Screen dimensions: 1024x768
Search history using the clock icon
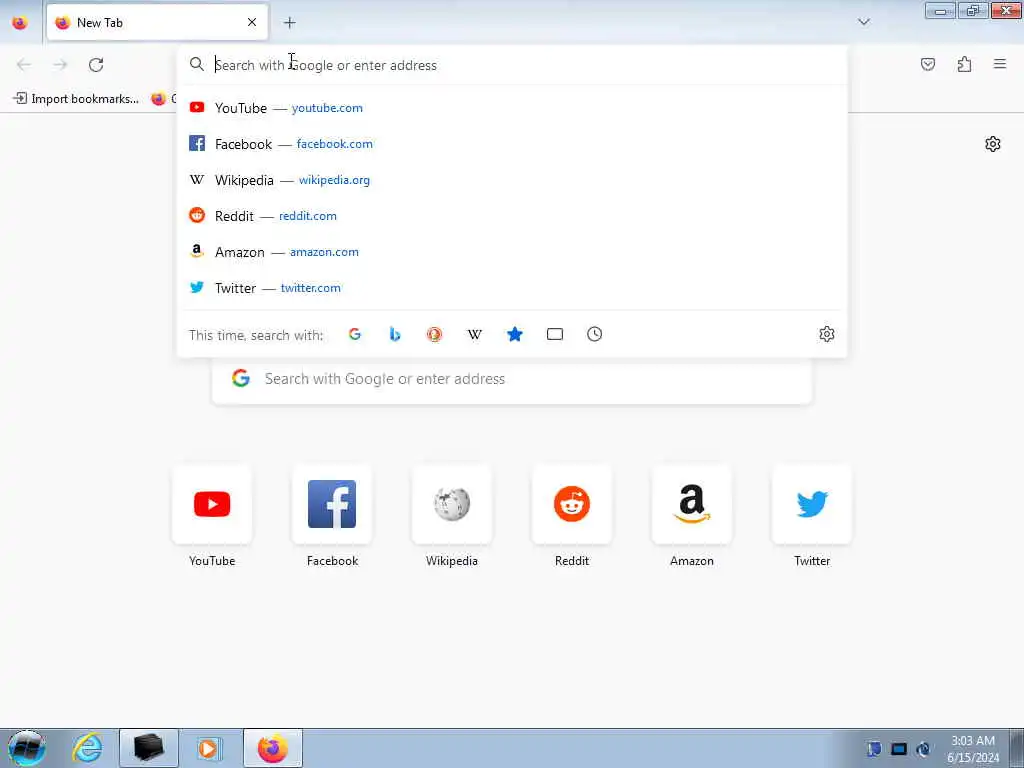tap(594, 334)
